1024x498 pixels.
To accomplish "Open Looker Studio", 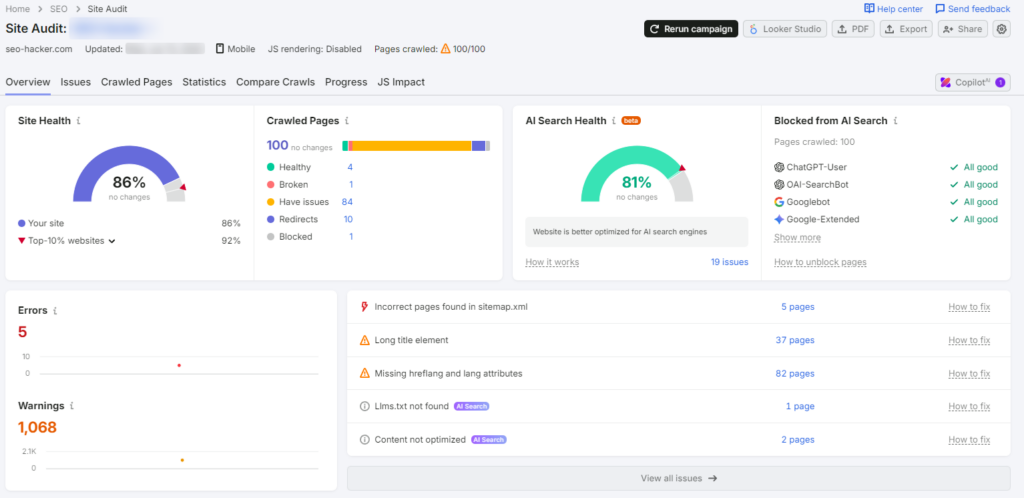I will (786, 29).
